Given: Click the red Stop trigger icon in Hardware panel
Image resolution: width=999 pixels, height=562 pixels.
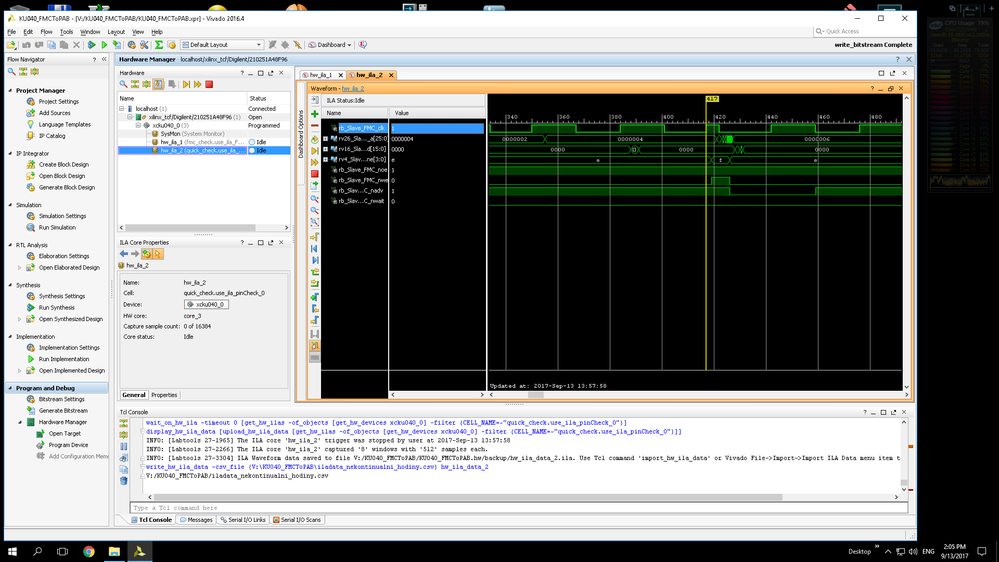Looking at the screenshot, I should [x=209, y=84].
